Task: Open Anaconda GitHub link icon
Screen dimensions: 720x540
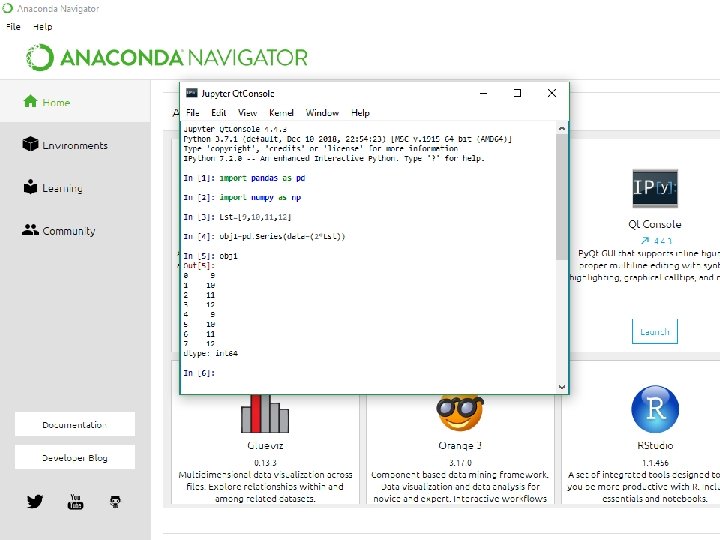Action: 115,501
